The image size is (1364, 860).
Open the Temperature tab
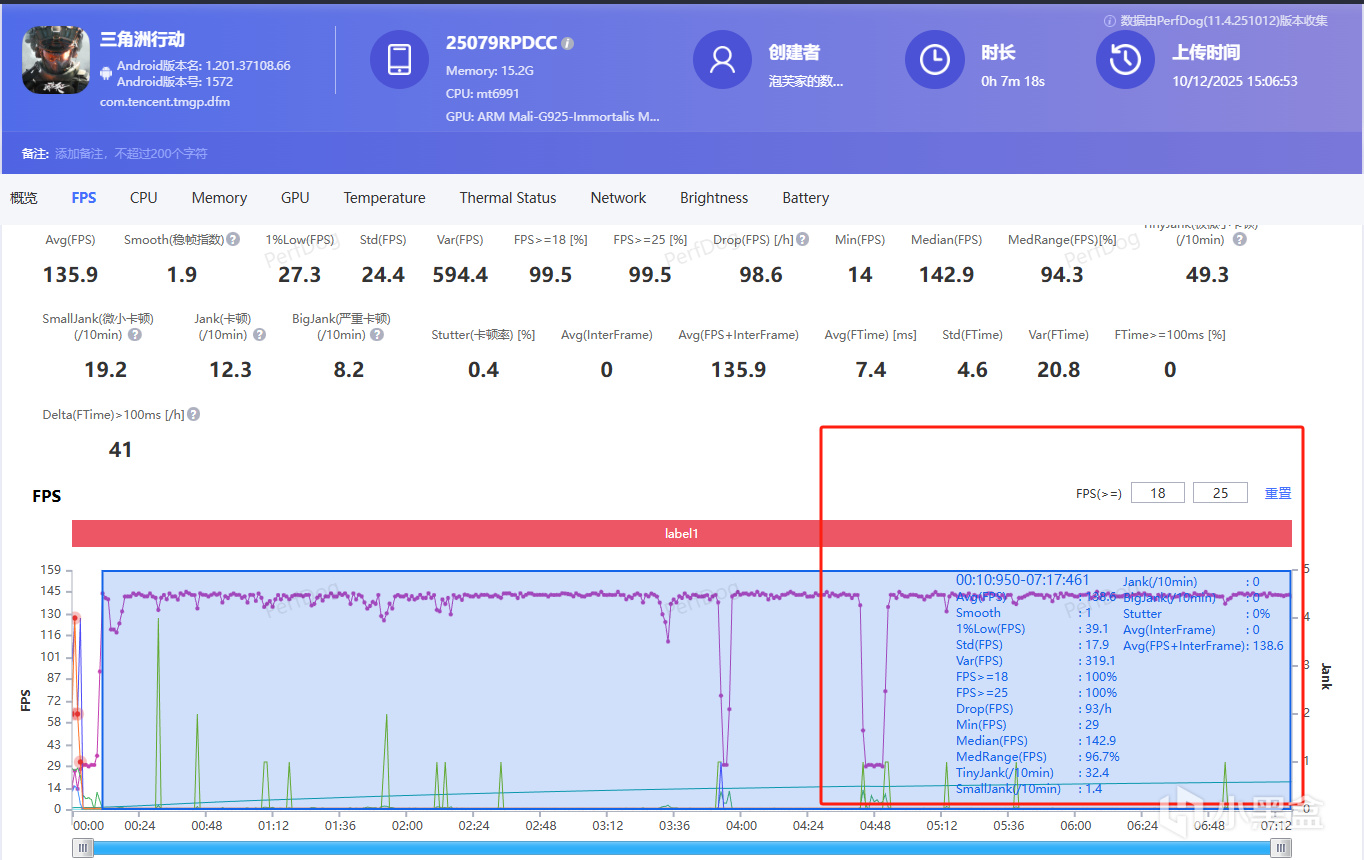tap(384, 198)
